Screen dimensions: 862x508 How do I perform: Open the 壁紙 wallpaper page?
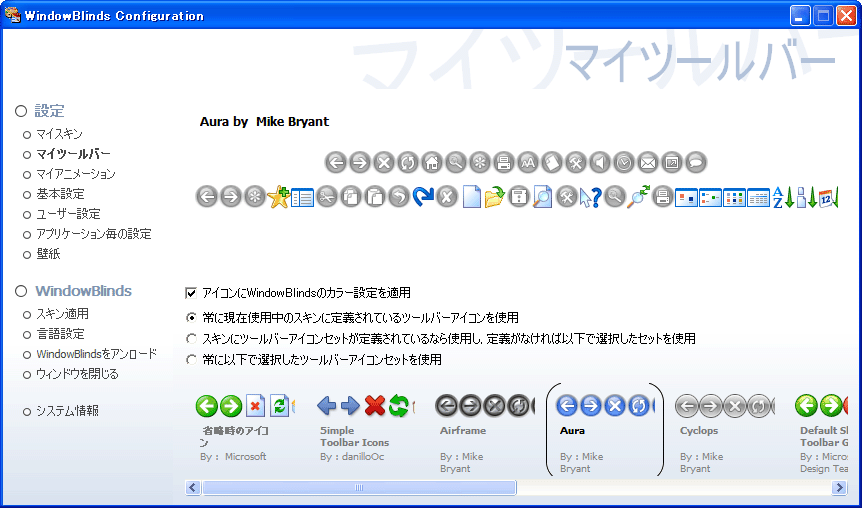[48, 254]
